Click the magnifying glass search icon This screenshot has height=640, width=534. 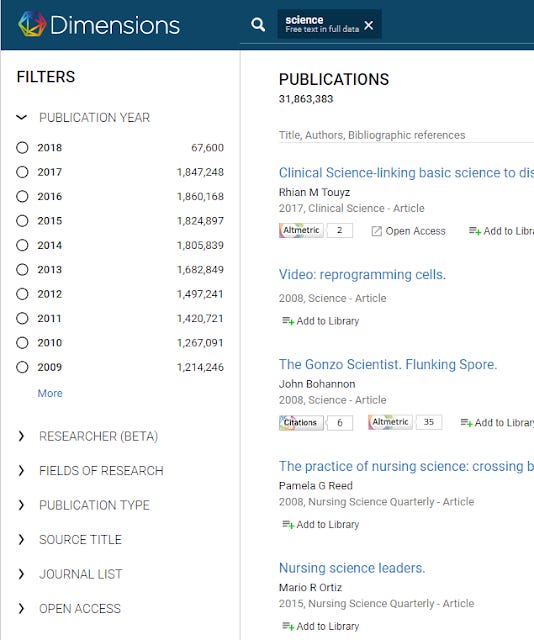[x=258, y=25]
